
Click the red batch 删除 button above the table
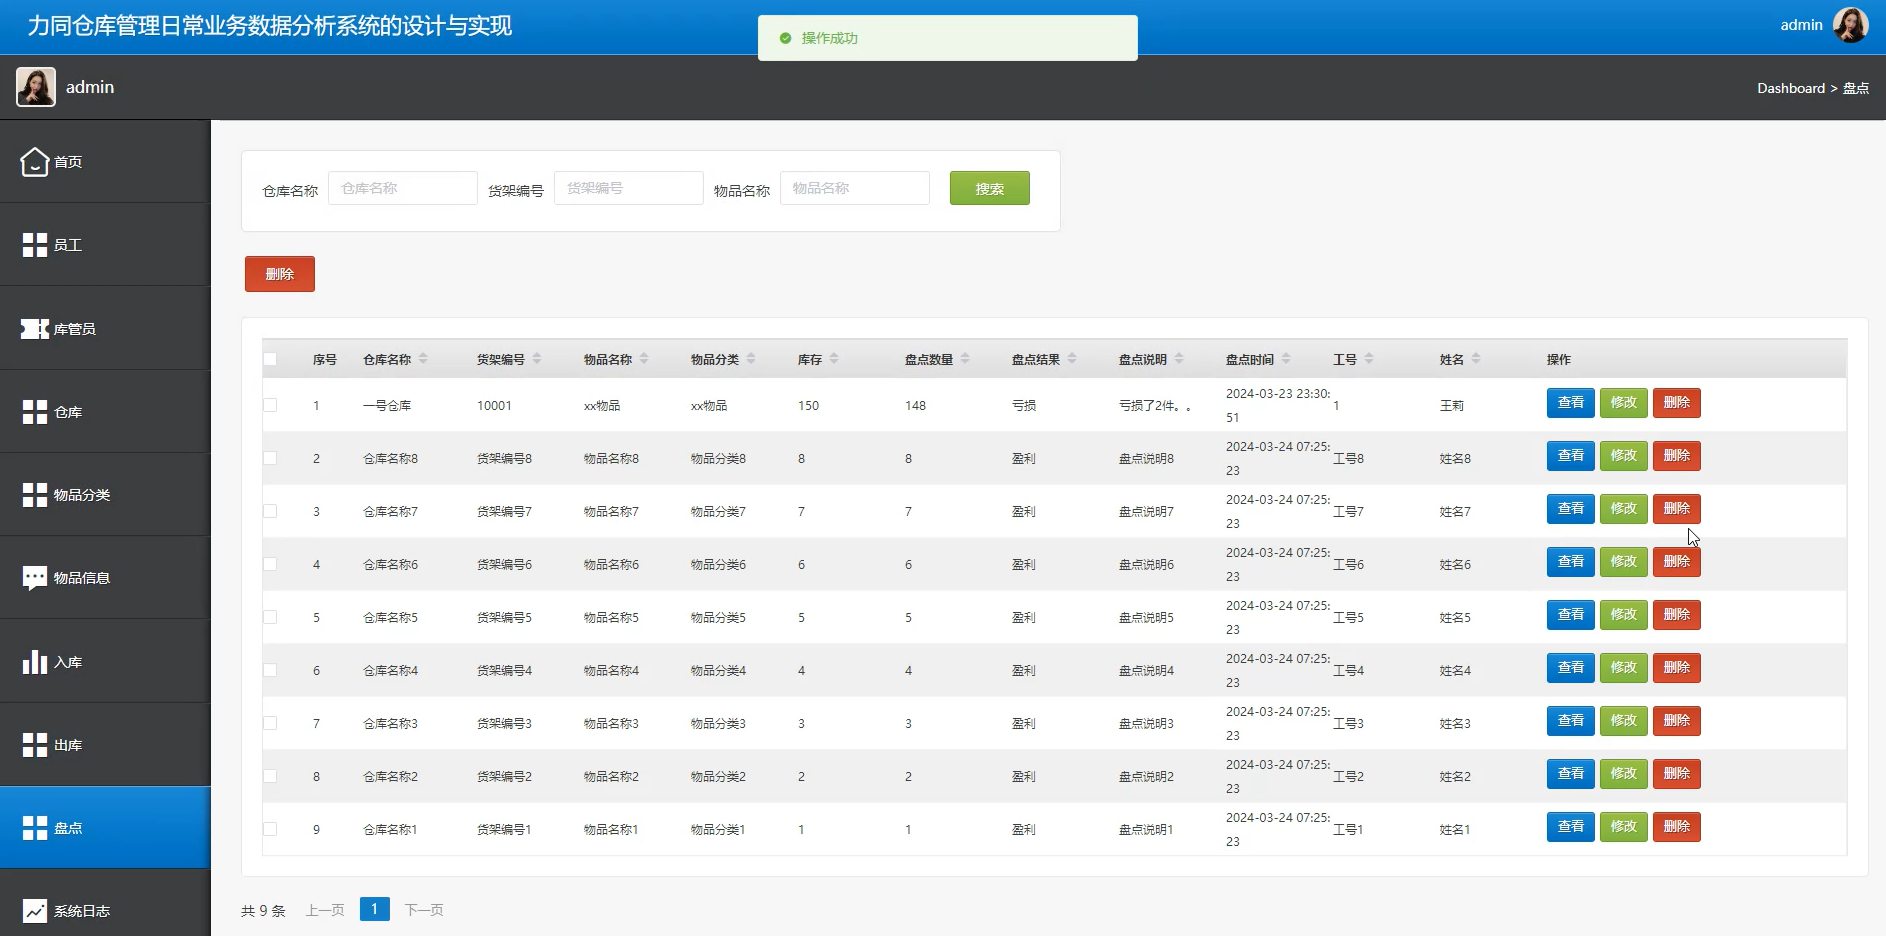point(280,274)
